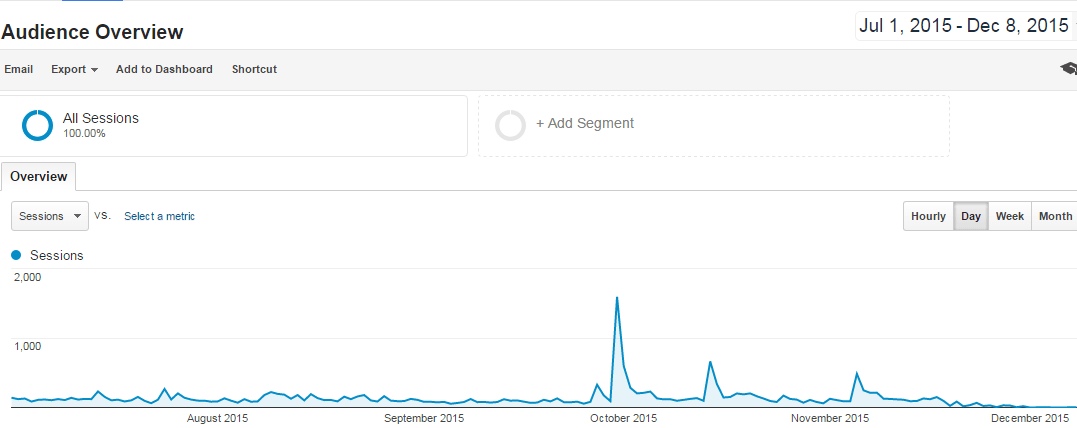The image size is (1077, 428).
Task: Switch chart granularity to Week
Action: (1010, 216)
